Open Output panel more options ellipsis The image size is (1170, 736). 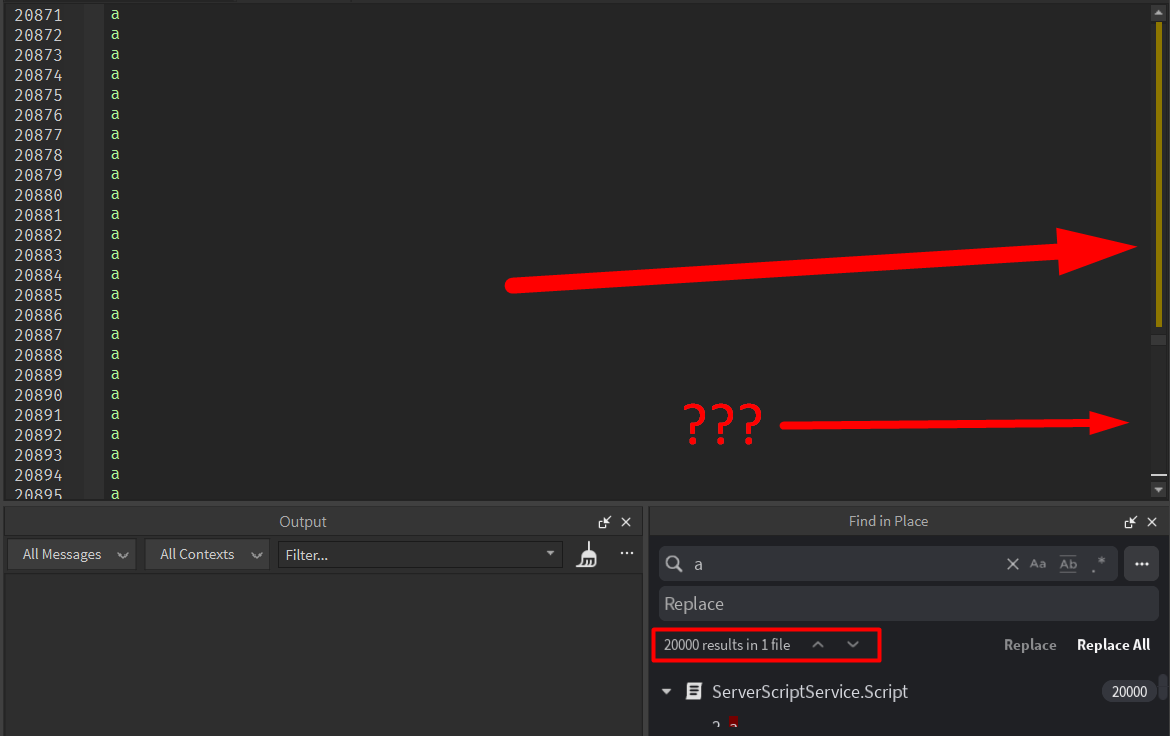point(627,553)
